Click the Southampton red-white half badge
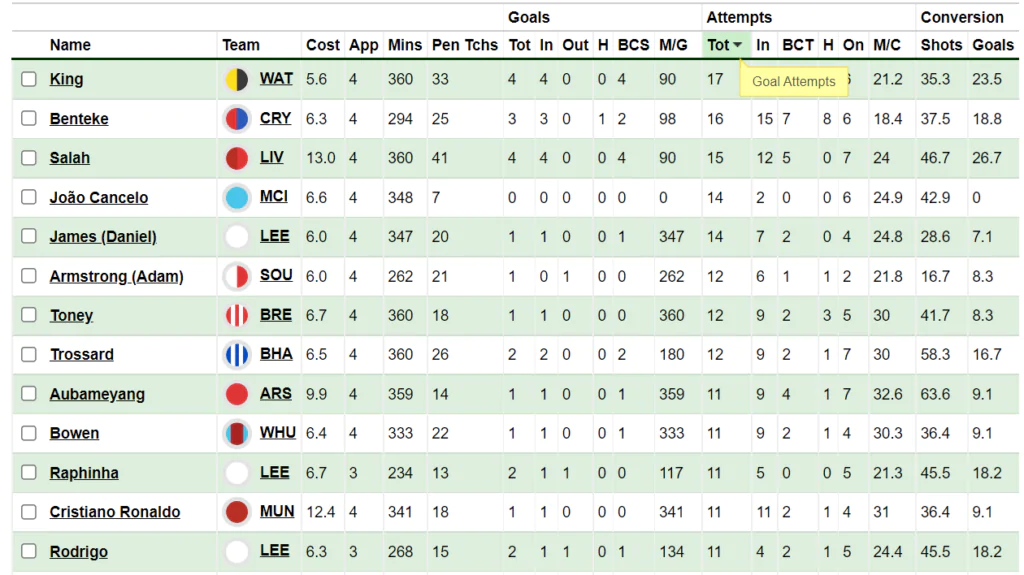 point(236,276)
